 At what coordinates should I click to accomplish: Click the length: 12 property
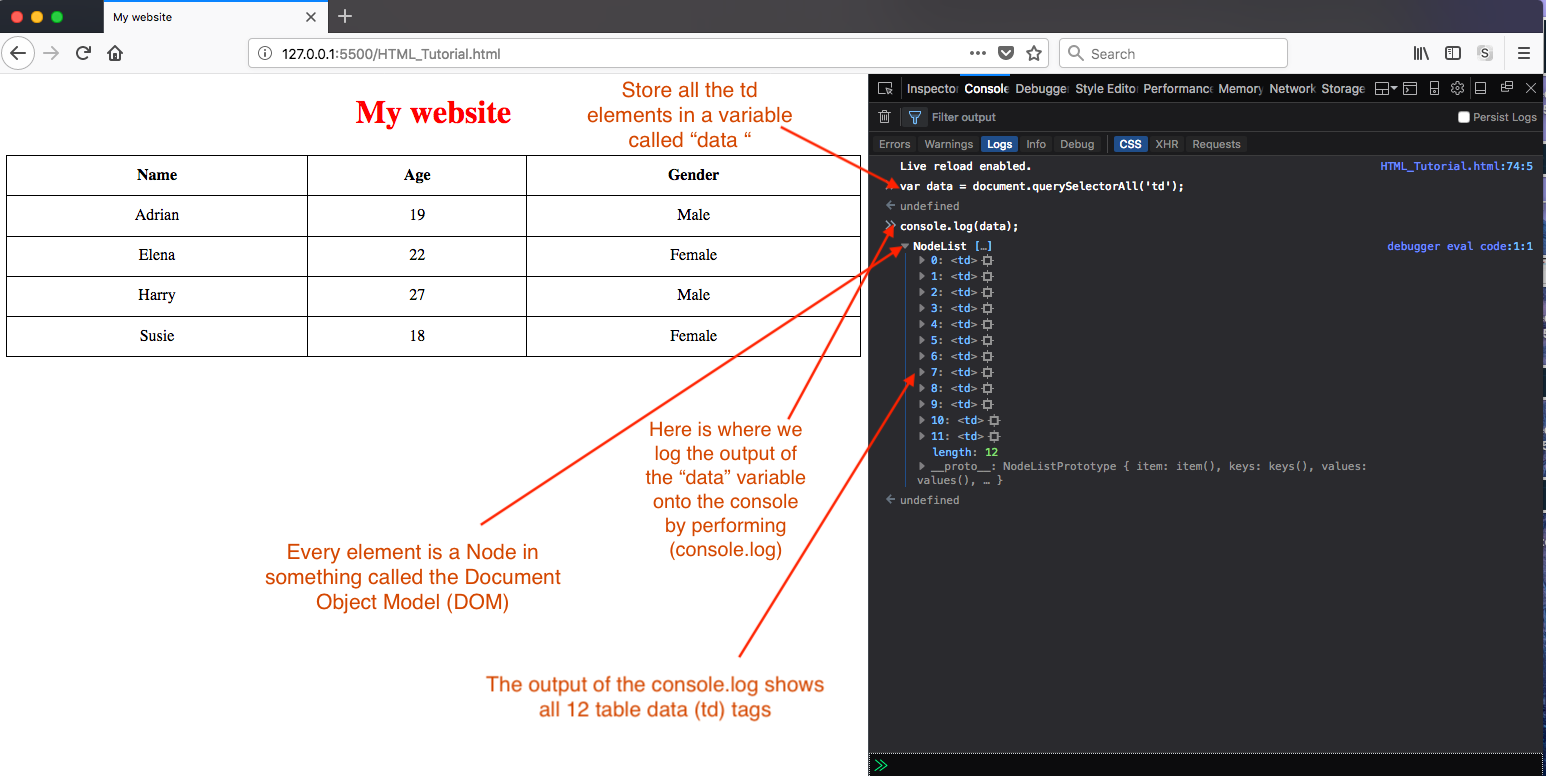965,452
